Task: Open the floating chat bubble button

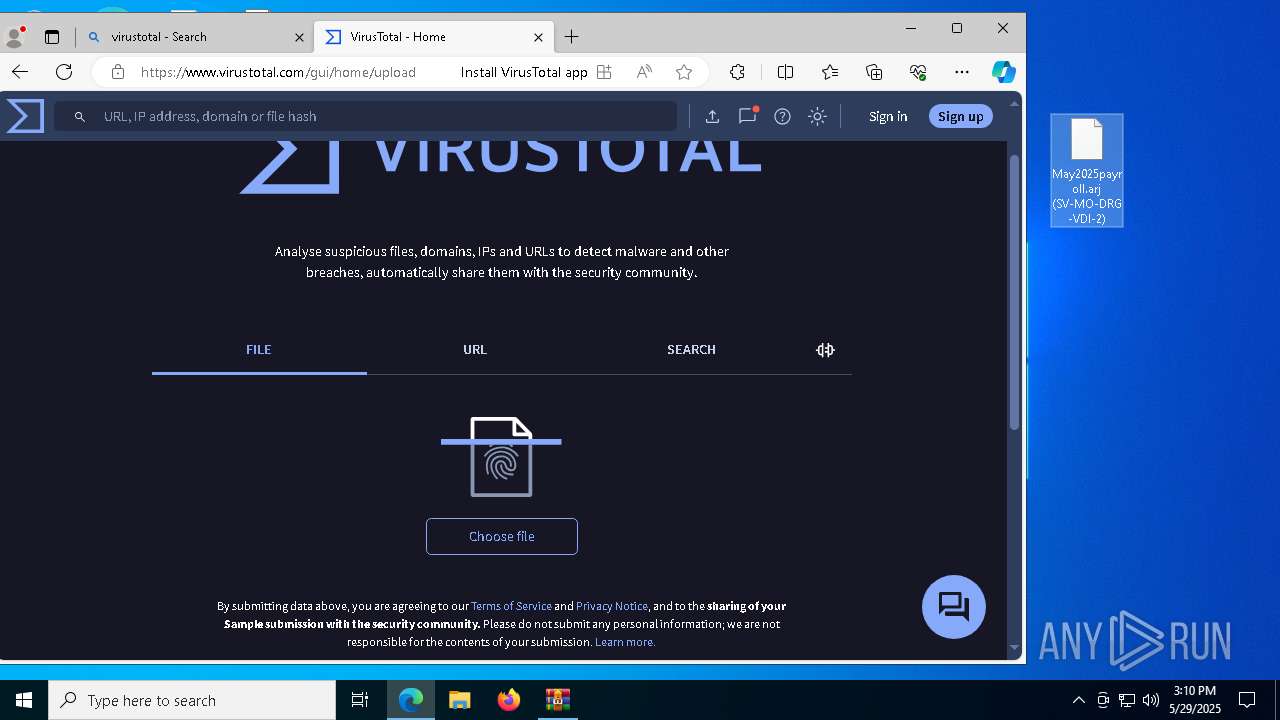Action: point(954,607)
